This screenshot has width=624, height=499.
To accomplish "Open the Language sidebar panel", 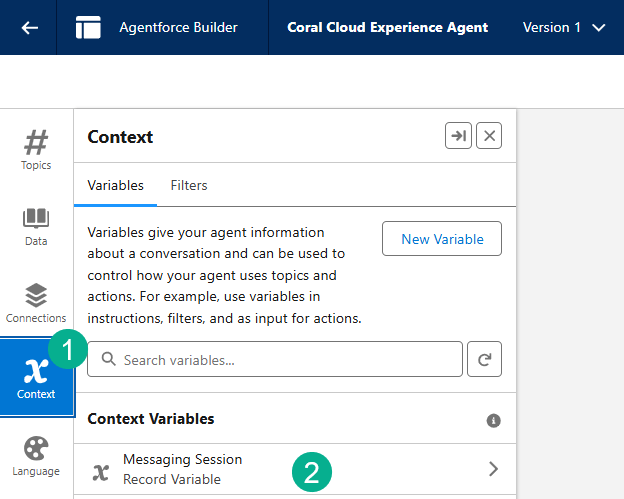I will (x=36, y=455).
